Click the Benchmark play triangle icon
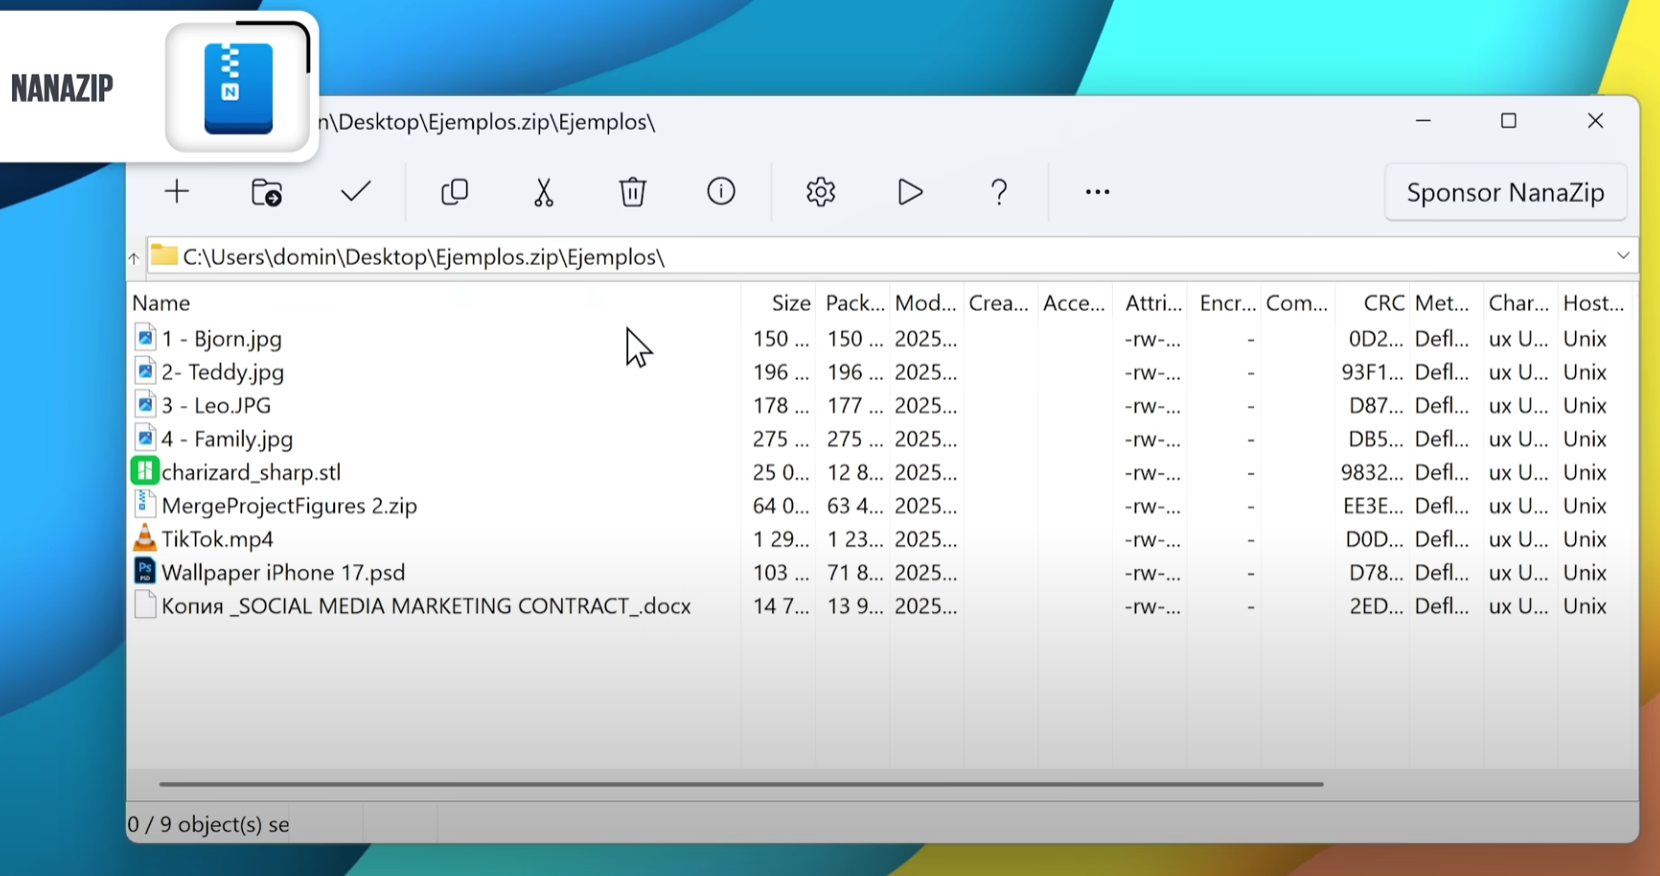This screenshot has height=876, width=1660. click(909, 192)
